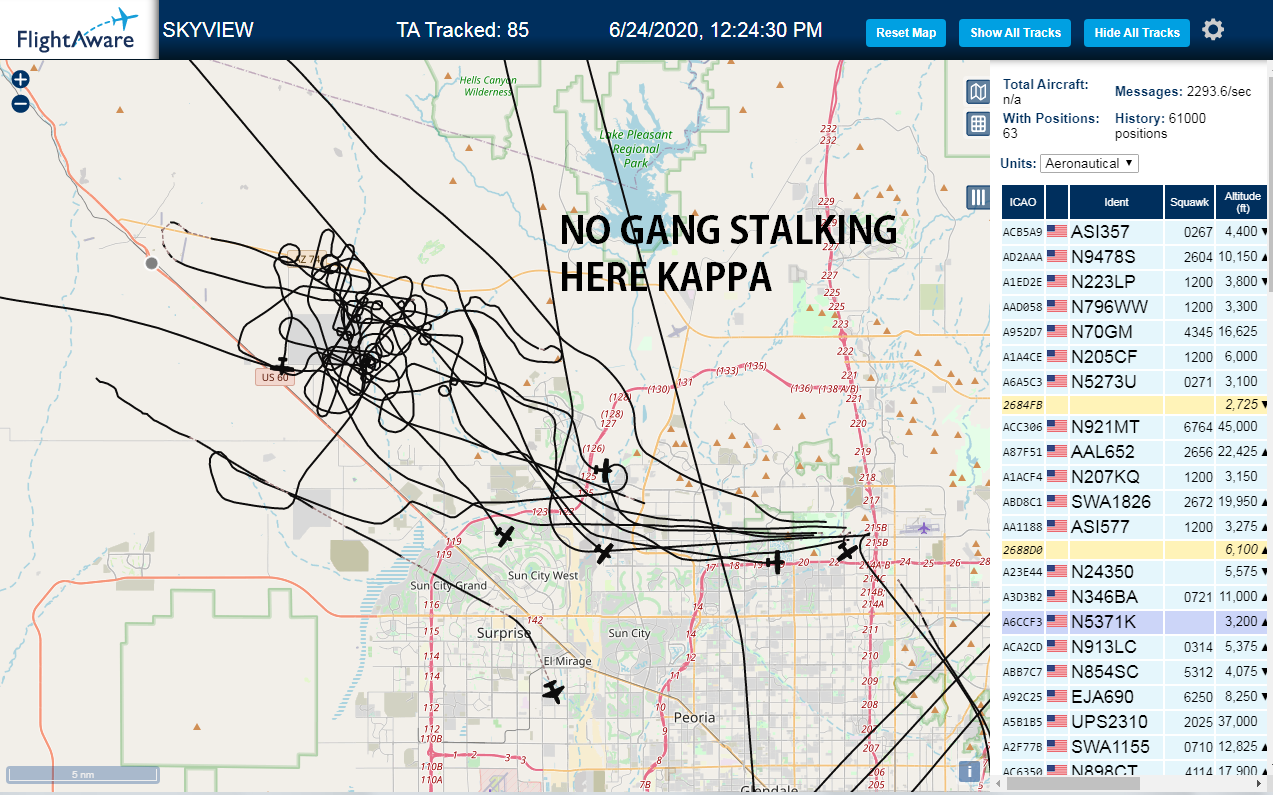Select the N9478S aircraft row

(1134, 257)
